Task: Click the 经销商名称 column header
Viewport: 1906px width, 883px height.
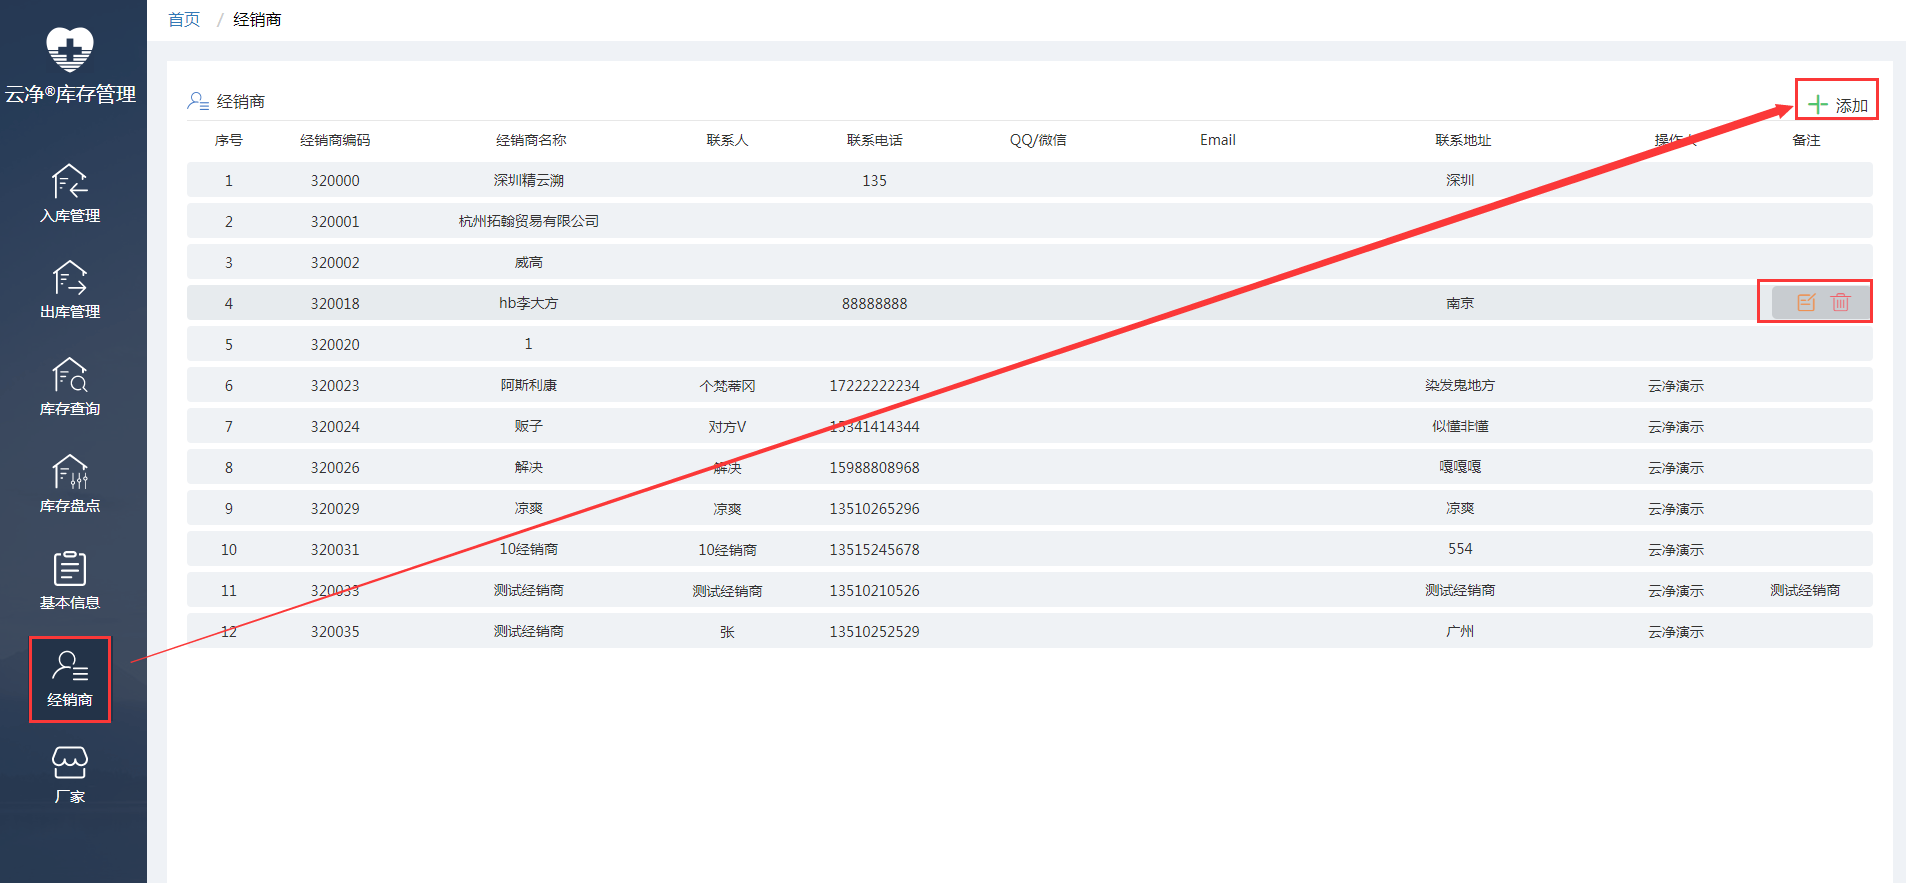Action: (x=530, y=140)
